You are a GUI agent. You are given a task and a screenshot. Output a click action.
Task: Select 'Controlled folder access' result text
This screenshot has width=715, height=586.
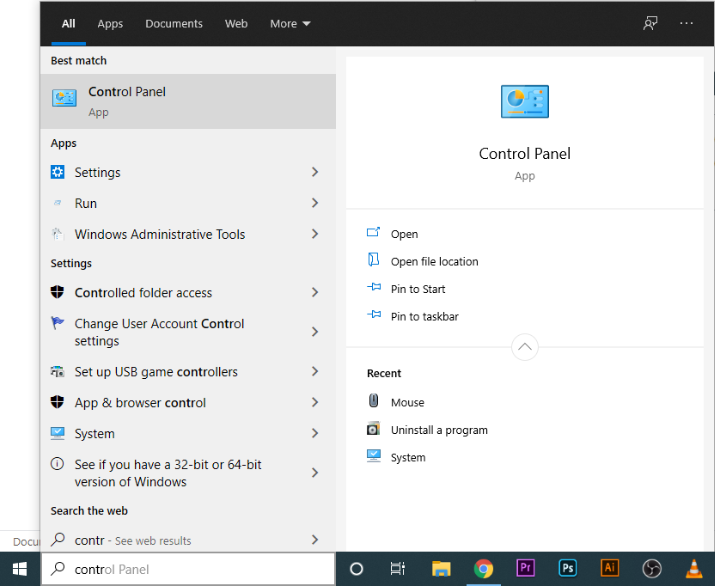tap(143, 293)
